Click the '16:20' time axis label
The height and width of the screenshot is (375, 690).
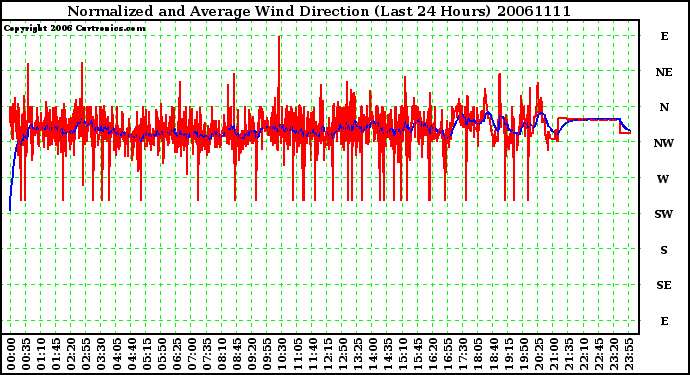pyautogui.click(x=433, y=354)
